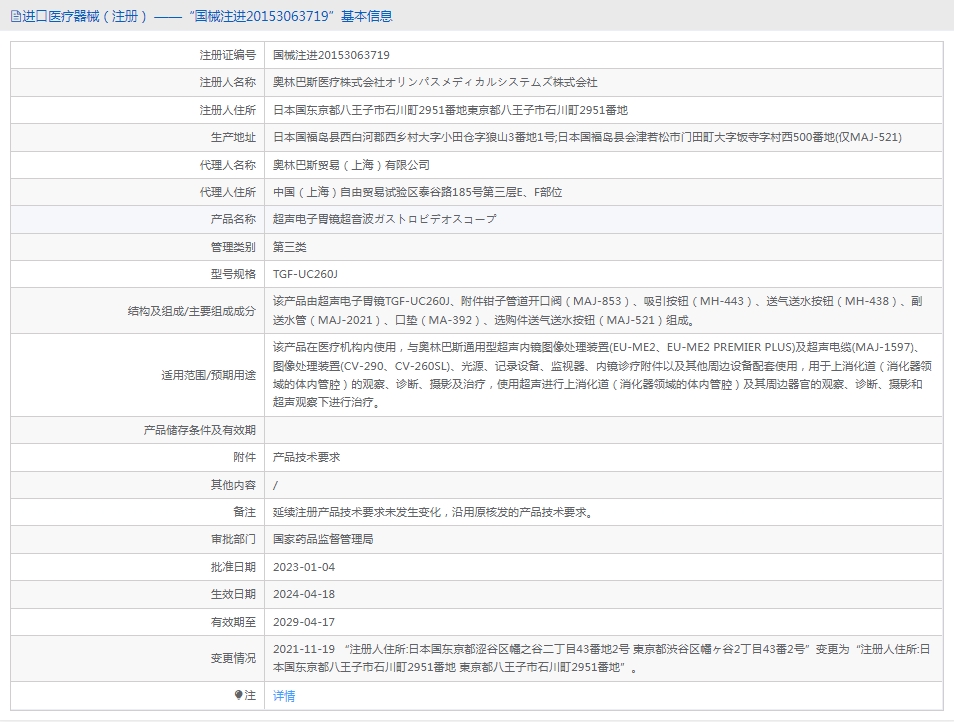The height and width of the screenshot is (722, 954).
Task: Click the approval date 2023-01-04
Action: coord(304,567)
